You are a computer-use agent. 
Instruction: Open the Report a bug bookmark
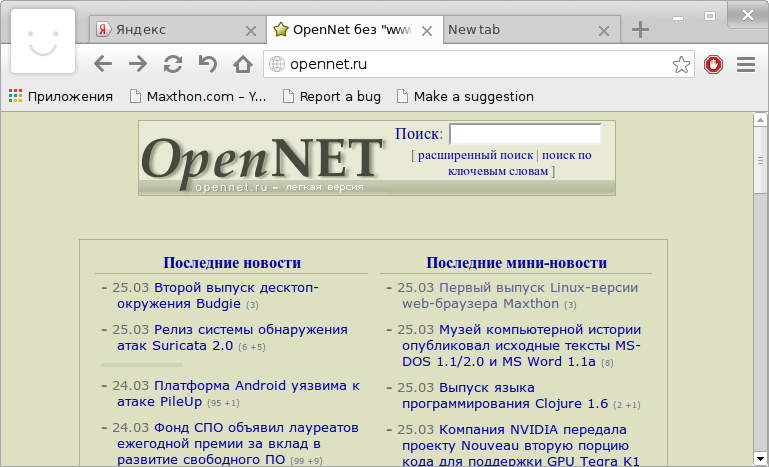coord(332,97)
